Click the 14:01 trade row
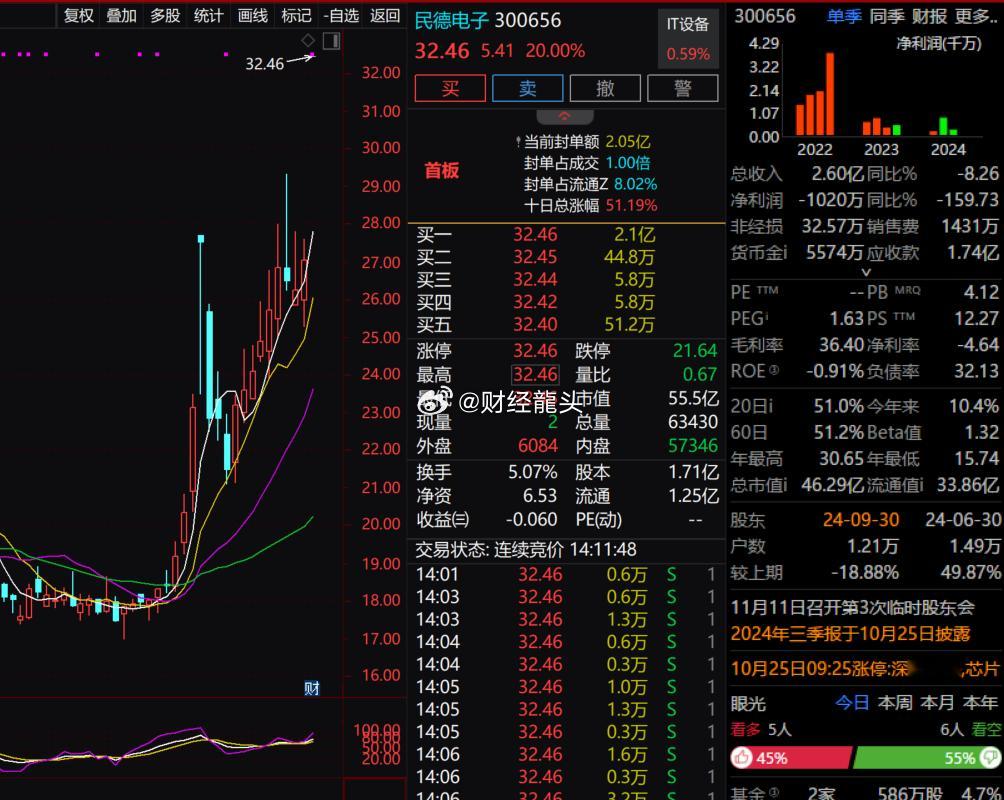Image resolution: width=1004 pixels, height=800 pixels. click(x=567, y=575)
